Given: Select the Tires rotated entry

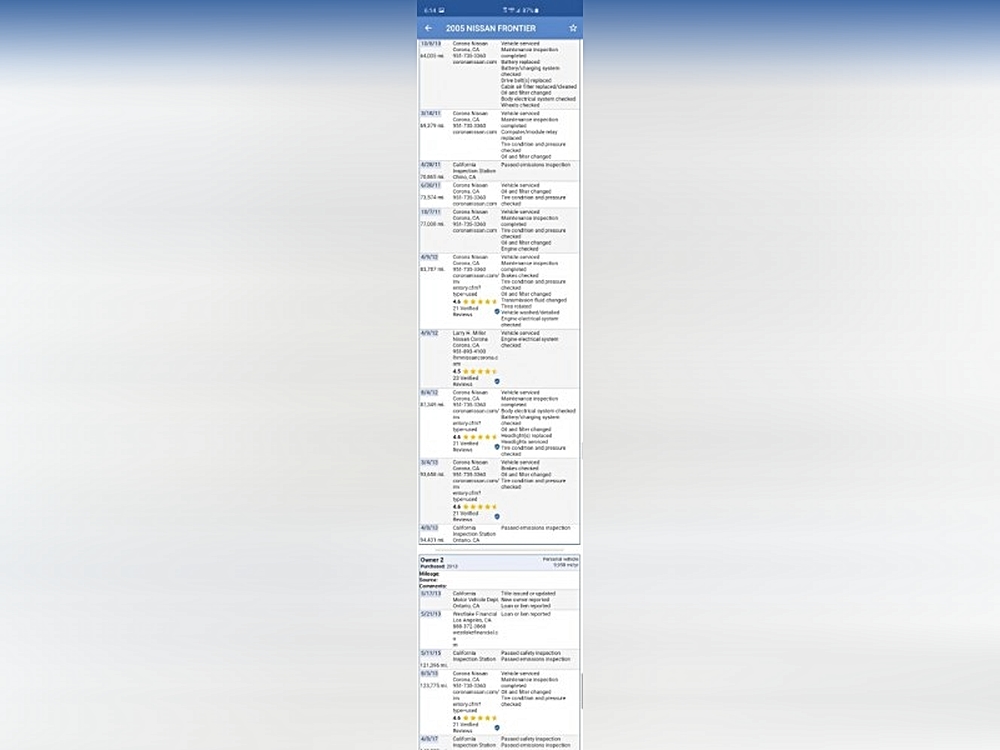Looking at the screenshot, I should [516, 306].
